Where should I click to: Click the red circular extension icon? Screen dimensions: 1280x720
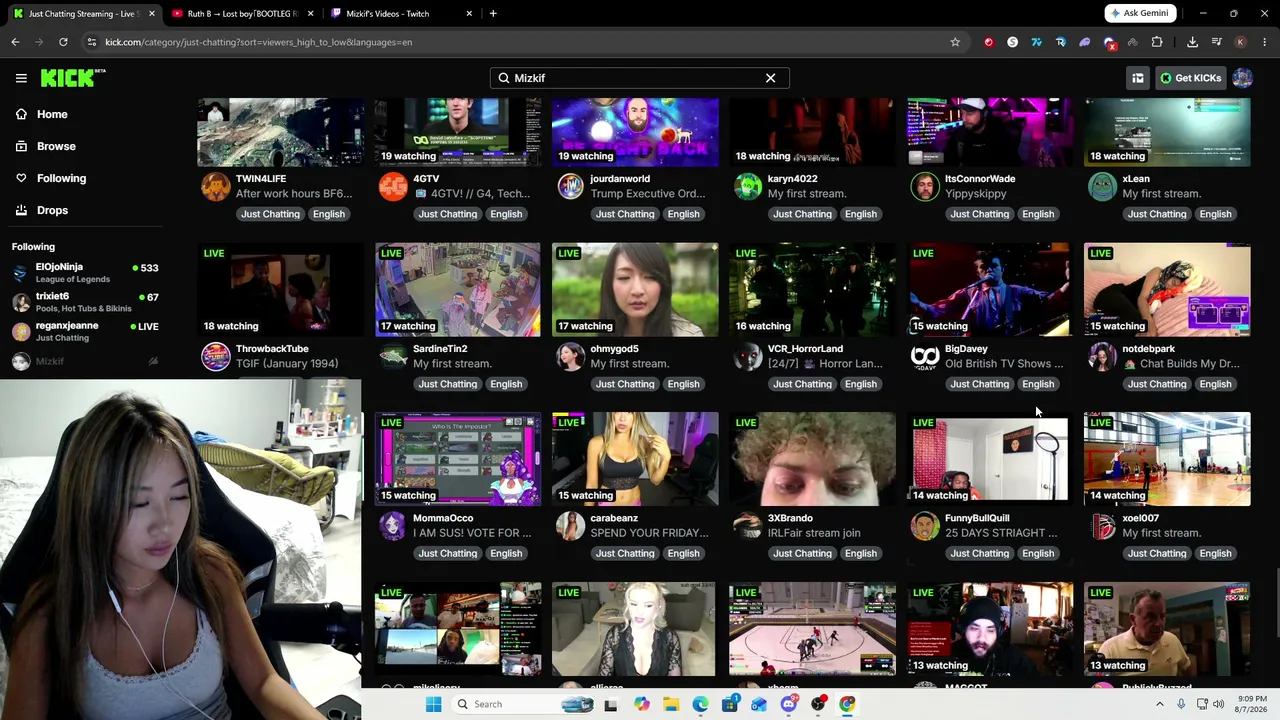988,42
